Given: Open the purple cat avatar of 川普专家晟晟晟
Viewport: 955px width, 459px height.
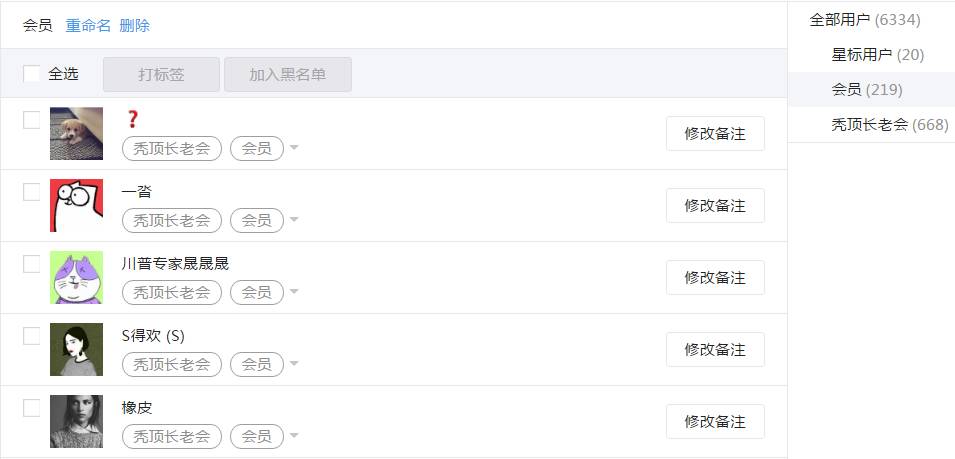Looking at the screenshot, I should (x=76, y=277).
